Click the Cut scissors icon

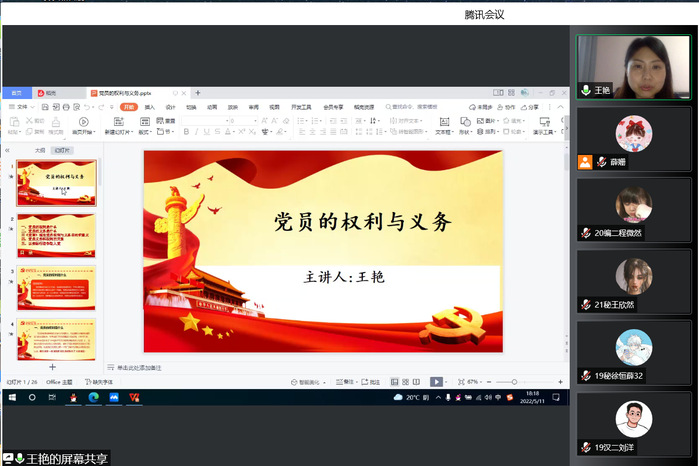(29, 120)
